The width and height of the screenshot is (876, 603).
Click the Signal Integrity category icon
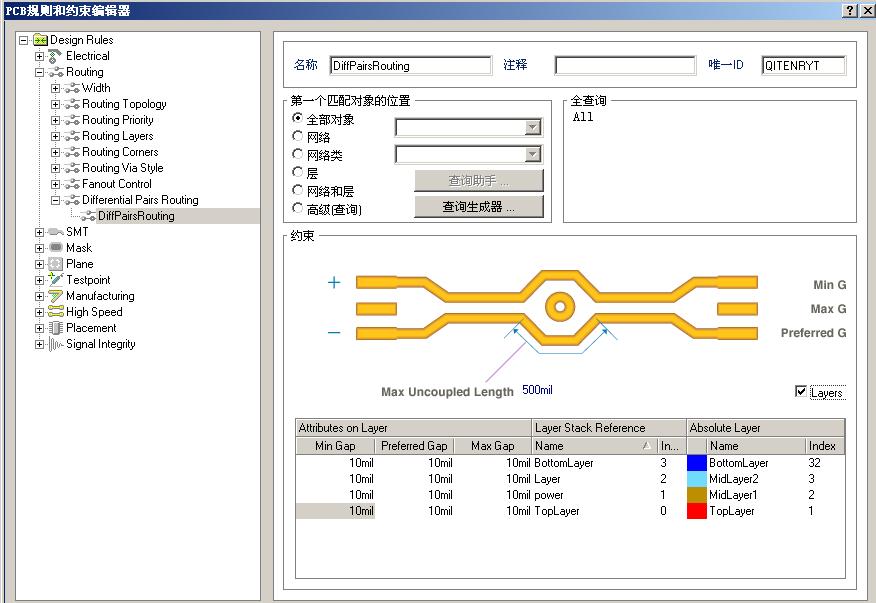[55, 344]
